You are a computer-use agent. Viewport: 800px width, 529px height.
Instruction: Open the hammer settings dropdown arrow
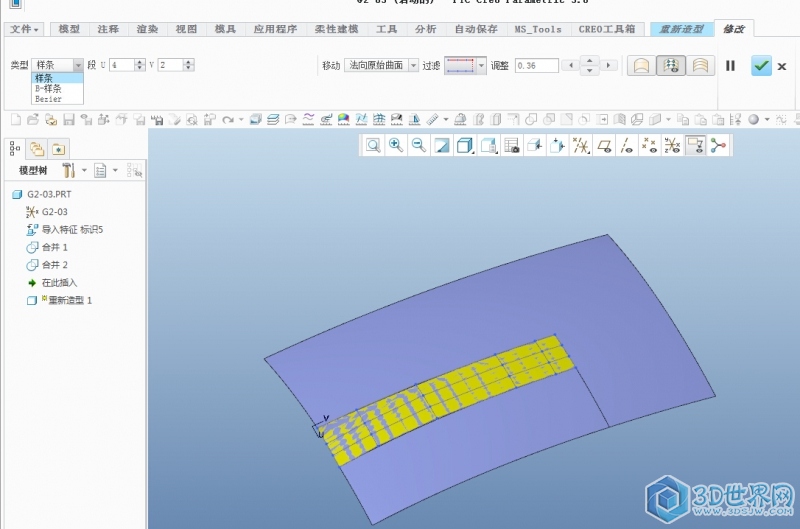coord(84,170)
